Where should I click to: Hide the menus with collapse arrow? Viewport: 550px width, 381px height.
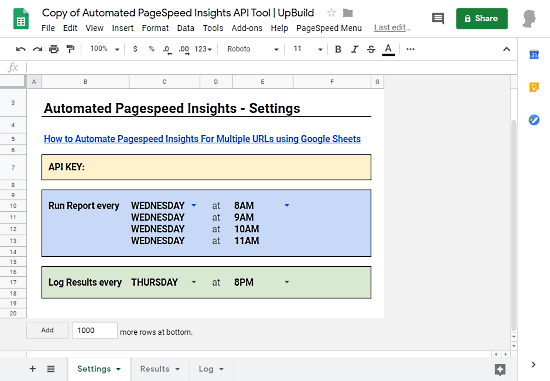[506, 49]
